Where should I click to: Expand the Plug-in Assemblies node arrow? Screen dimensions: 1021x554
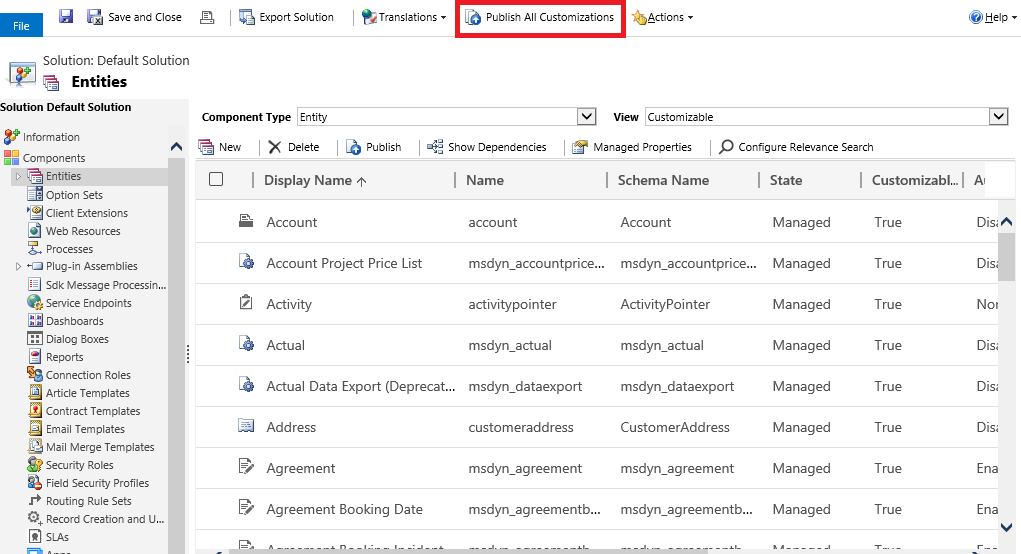point(18,266)
